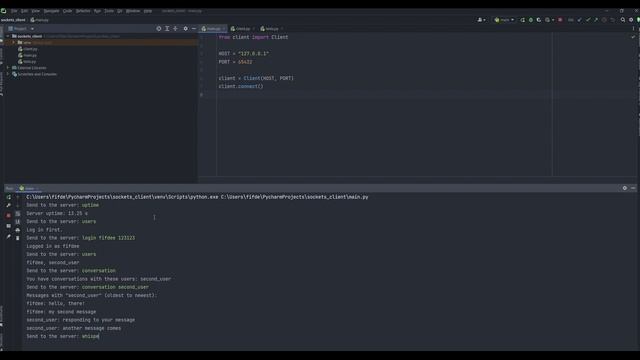
Task: Open the Window menu
Action: click(x=133, y=11)
